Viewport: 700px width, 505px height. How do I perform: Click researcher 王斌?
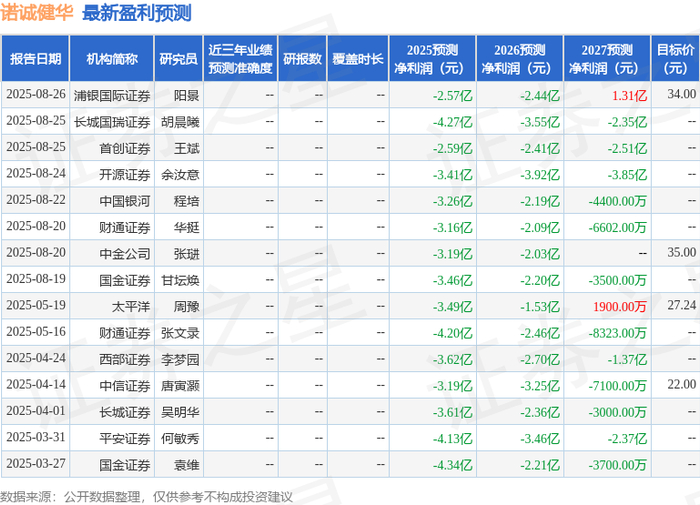(187, 148)
